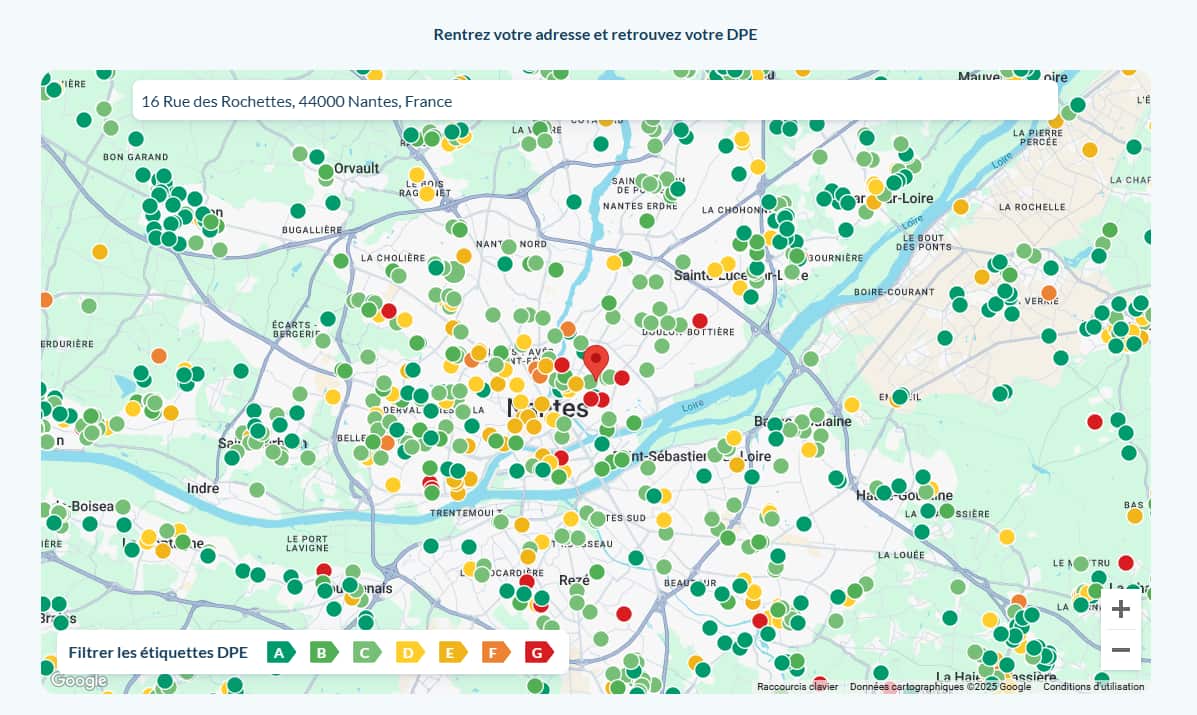This screenshot has width=1197, height=715.
Task: Open the Raccourcis clavier link
Action: pos(797,687)
